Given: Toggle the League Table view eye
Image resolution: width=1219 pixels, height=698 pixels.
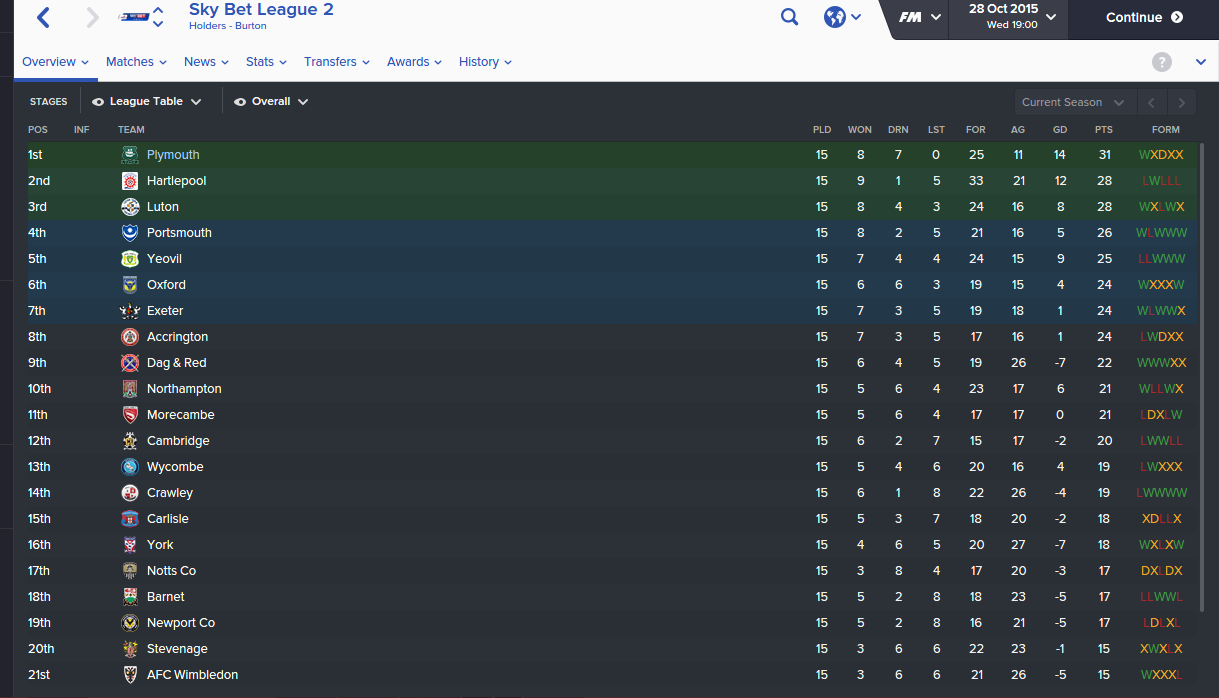Looking at the screenshot, I should point(98,102).
